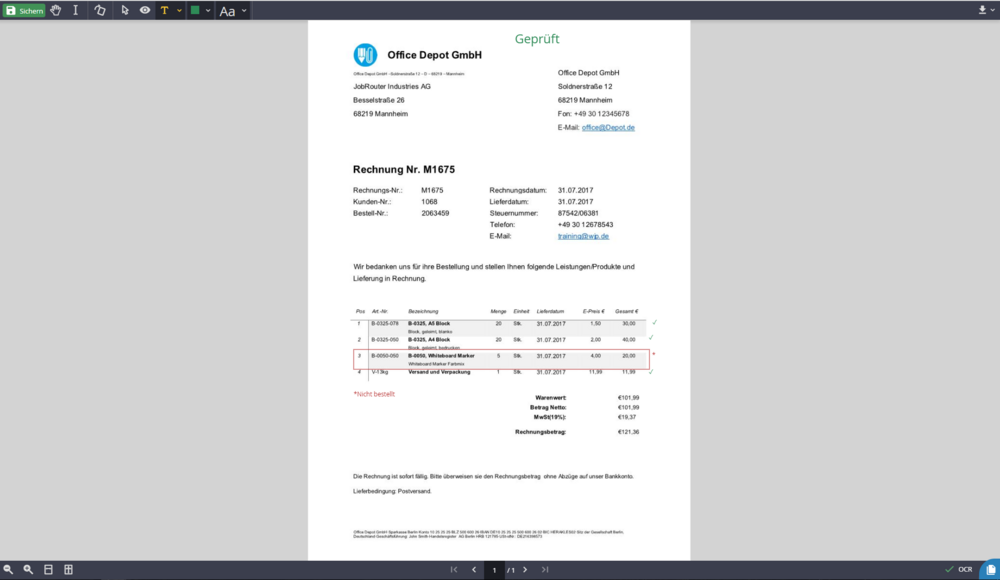Screen dimensions: 1000x580
Task: Click the download icon at top right
Action: 982,10
